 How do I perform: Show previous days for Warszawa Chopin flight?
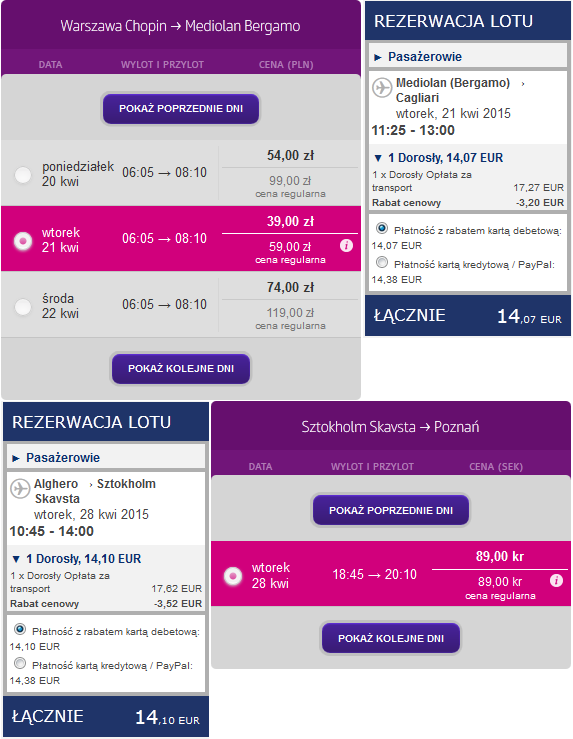pos(181,108)
